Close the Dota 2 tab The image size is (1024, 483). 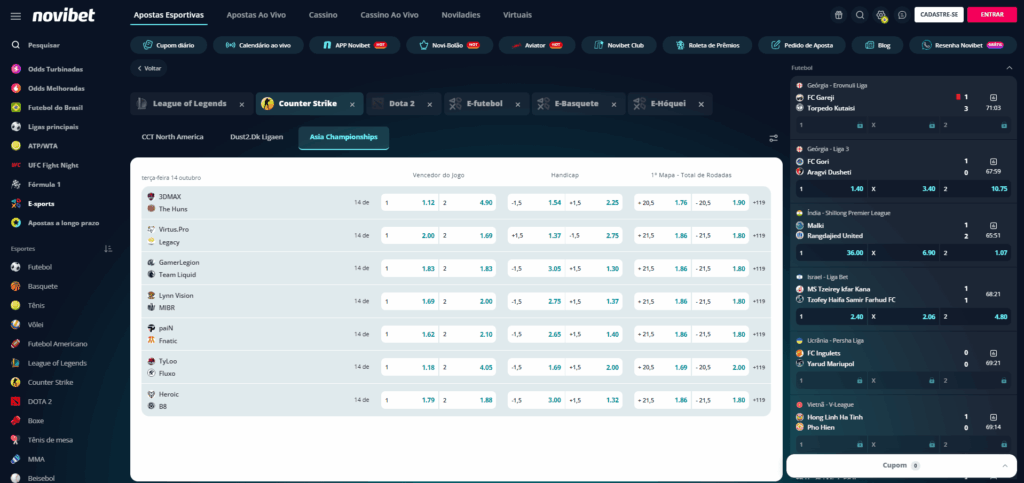pos(427,104)
